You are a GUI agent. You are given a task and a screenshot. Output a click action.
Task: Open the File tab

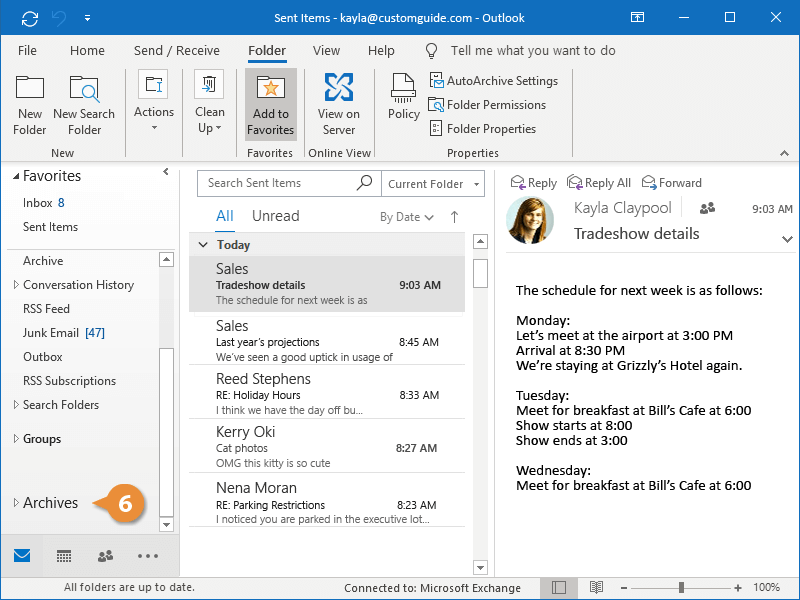pyautogui.click(x=27, y=51)
